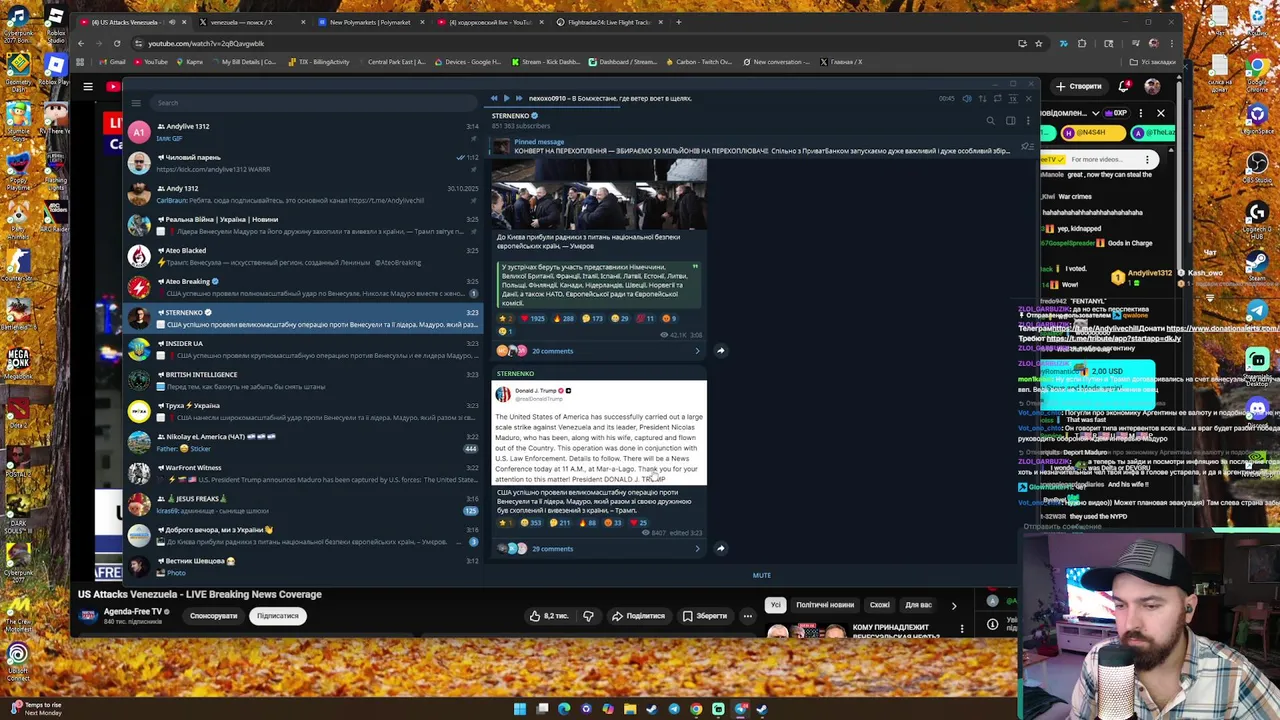Viewport: 1280px width, 720px height.
Task: Open Труха Україна channel
Action: [303, 411]
